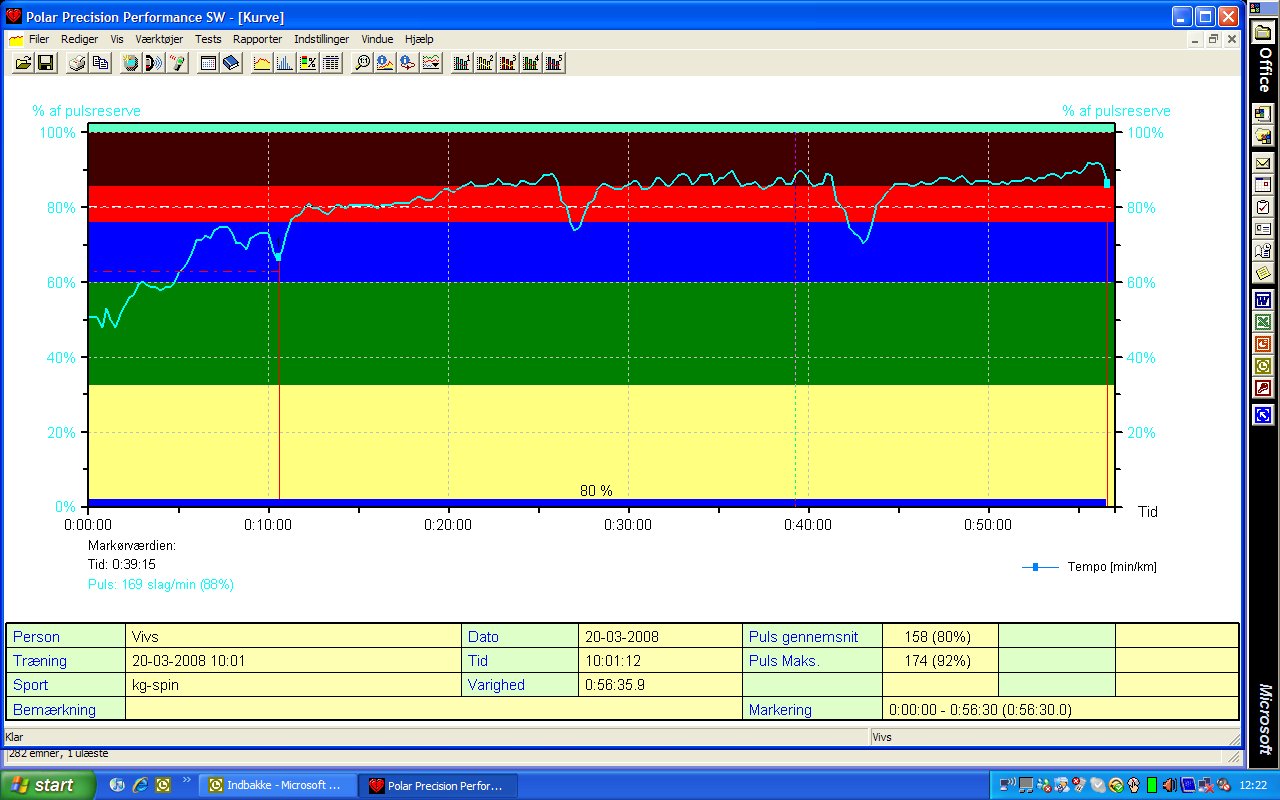This screenshot has width=1280, height=800.
Task: Click Polar Precision Performance taskbar button
Action: (x=438, y=785)
